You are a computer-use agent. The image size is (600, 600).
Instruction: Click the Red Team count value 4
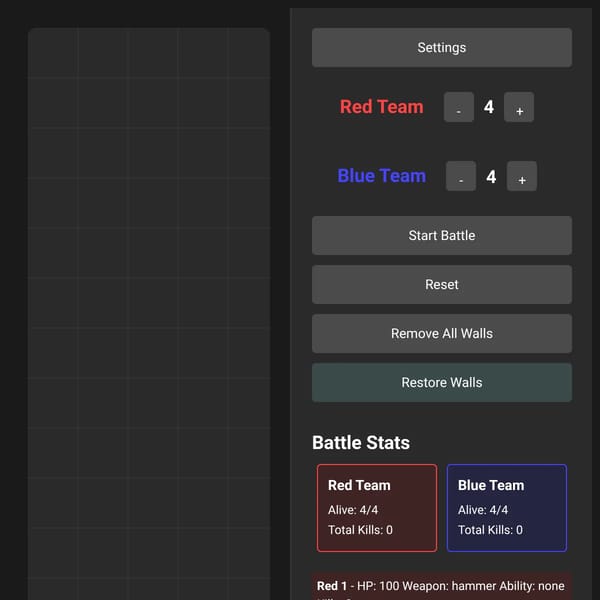point(489,107)
